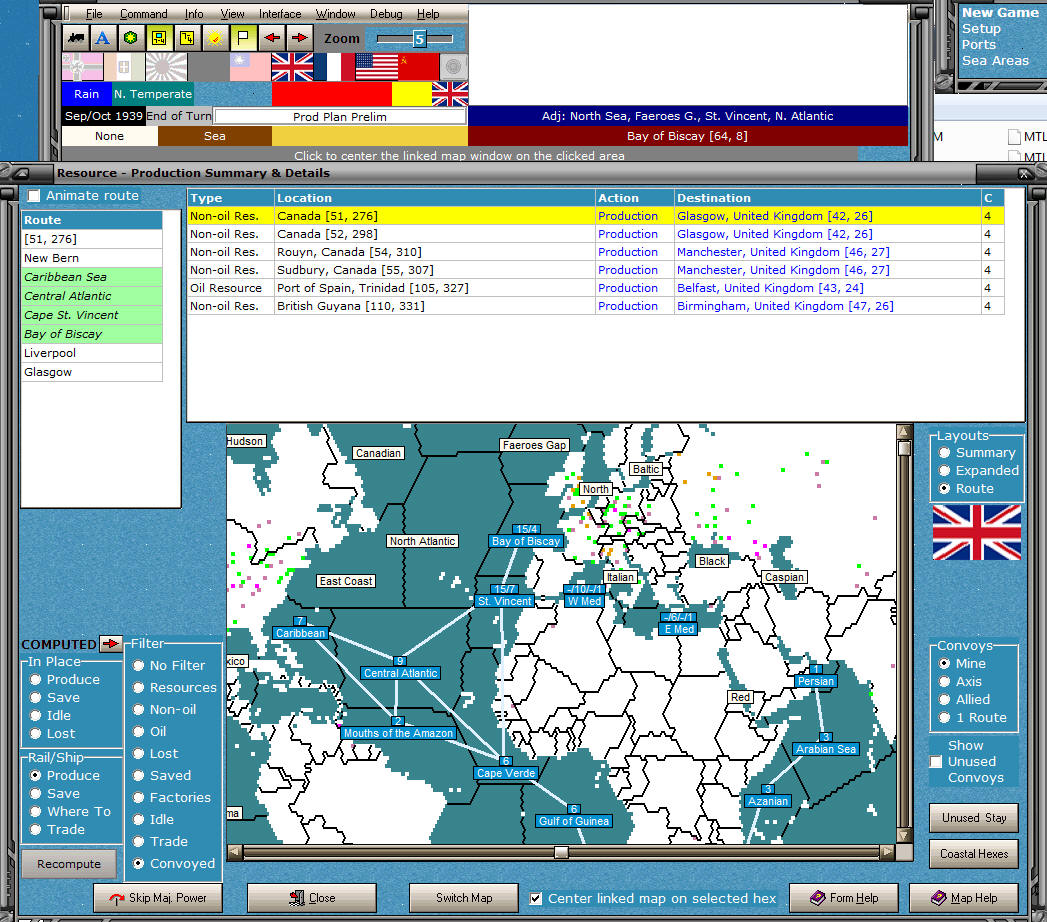Tick the Show Unused Convoys checkbox
Image resolution: width=1047 pixels, height=922 pixels.
coord(936,762)
